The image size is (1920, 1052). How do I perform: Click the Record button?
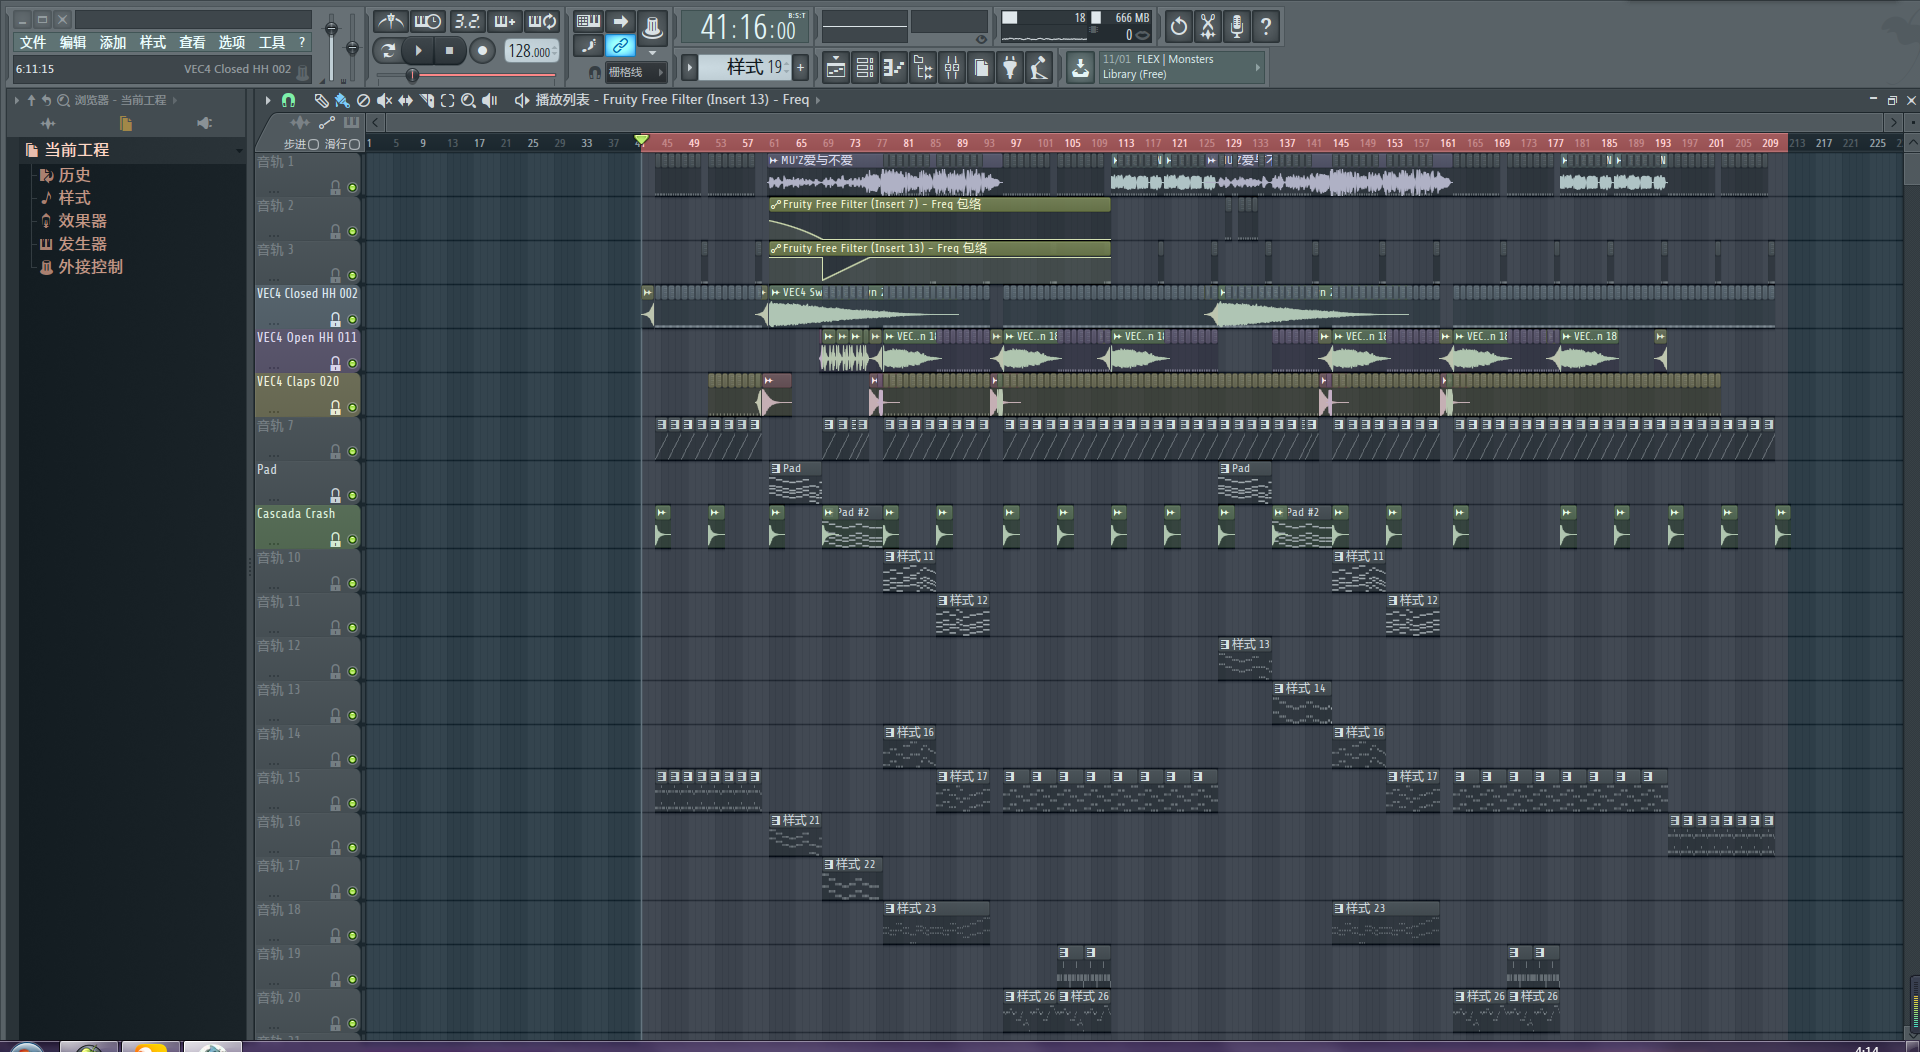click(482, 50)
